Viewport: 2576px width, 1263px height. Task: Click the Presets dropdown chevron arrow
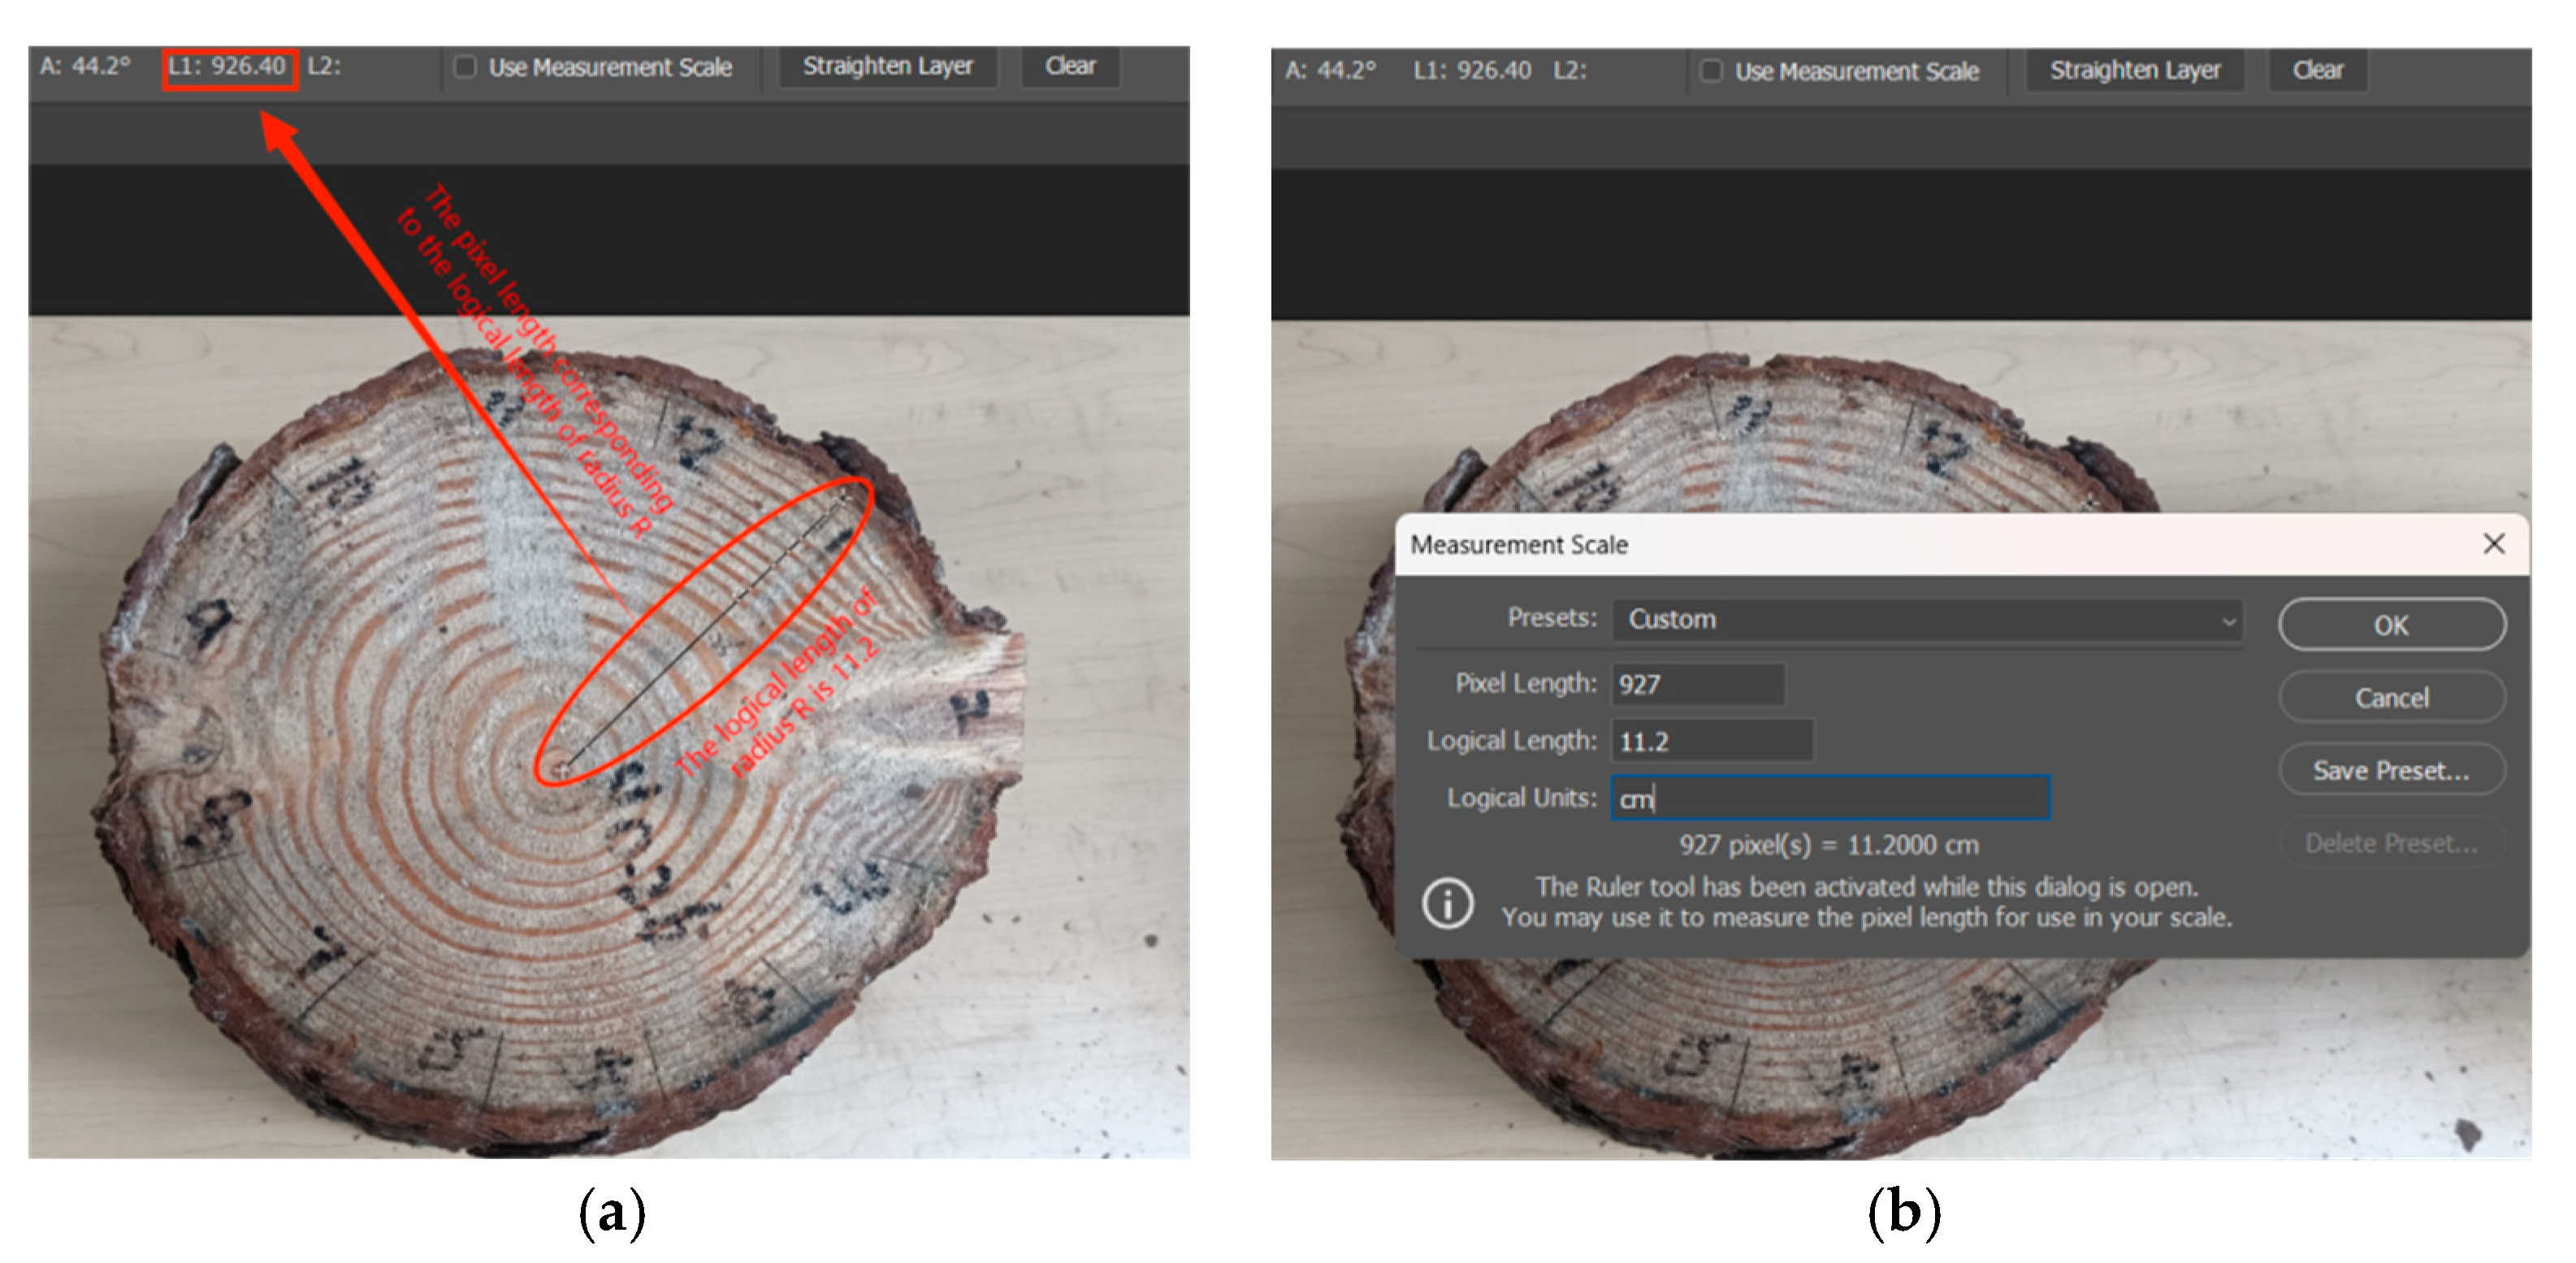coord(2228,621)
